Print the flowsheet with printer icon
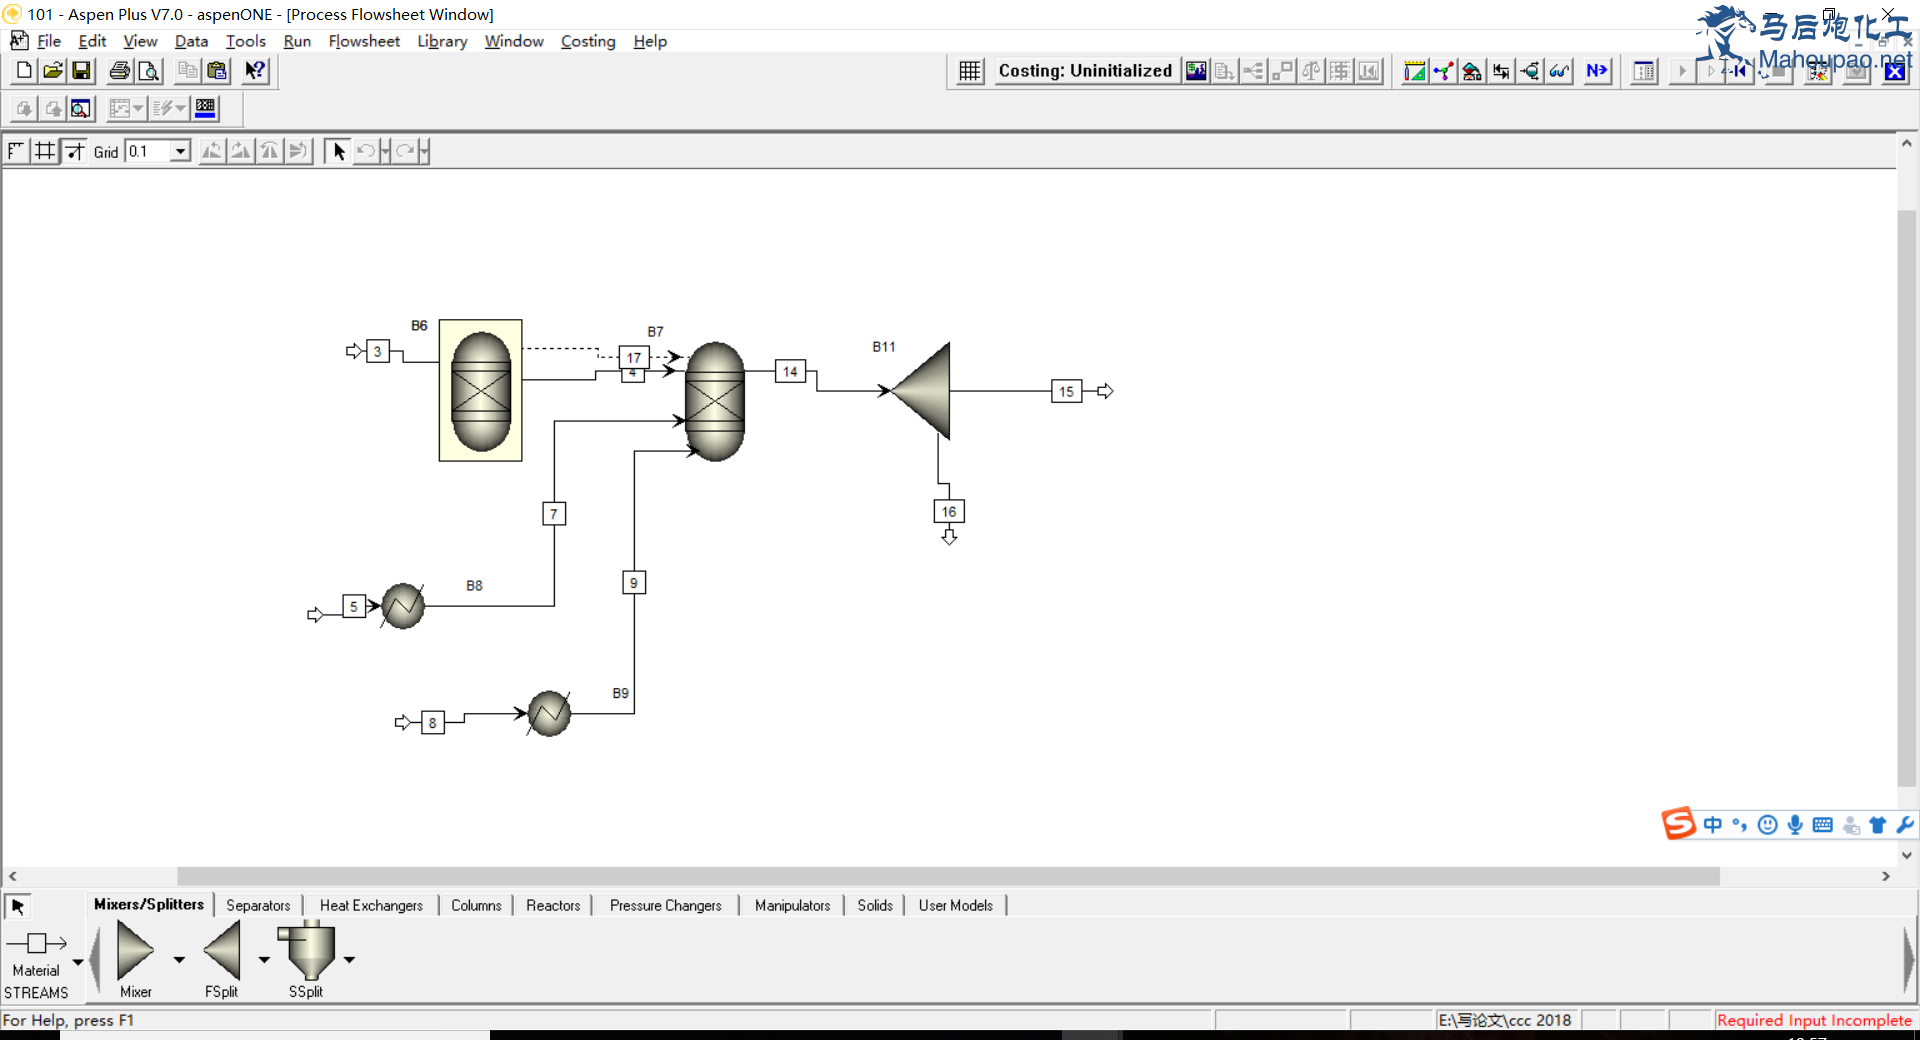 click(120, 71)
